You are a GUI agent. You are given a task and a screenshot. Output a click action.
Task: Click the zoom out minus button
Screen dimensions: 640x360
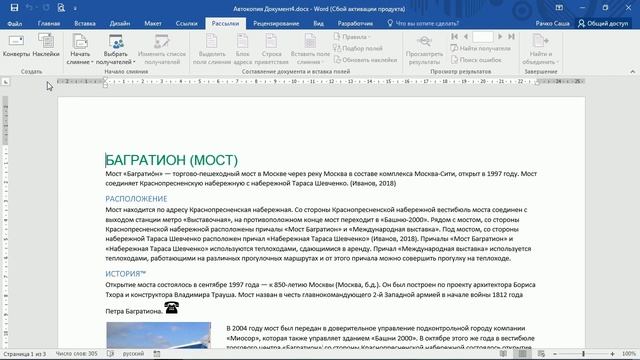click(555, 354)
